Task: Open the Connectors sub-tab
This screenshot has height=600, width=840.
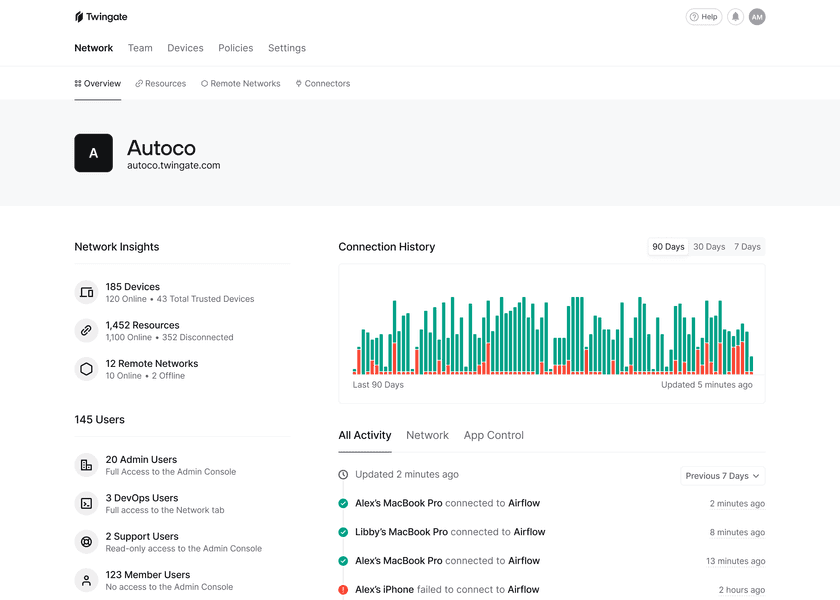Action: click(323, 84)
